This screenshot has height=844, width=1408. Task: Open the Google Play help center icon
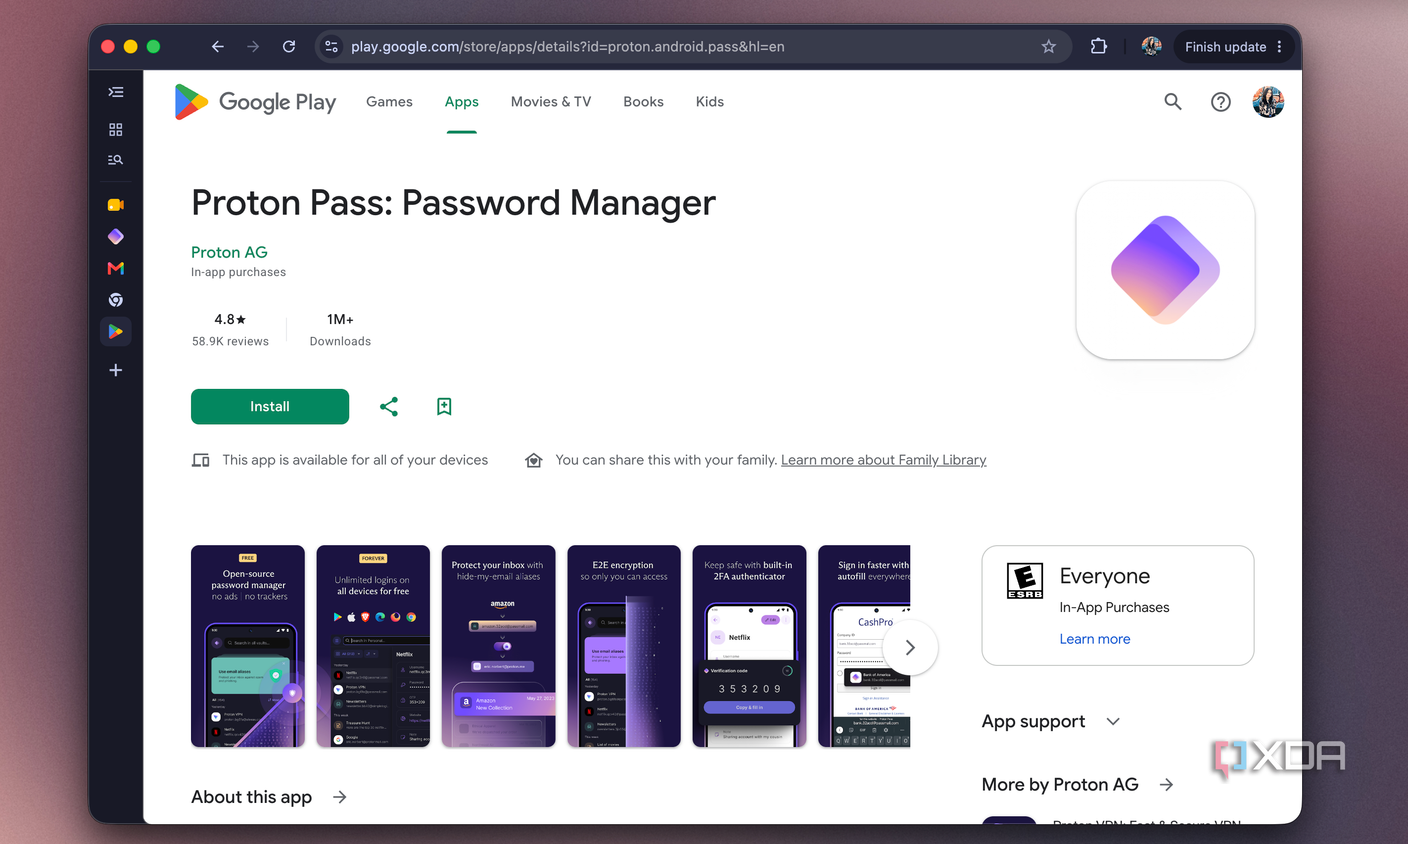point(1221,102)
